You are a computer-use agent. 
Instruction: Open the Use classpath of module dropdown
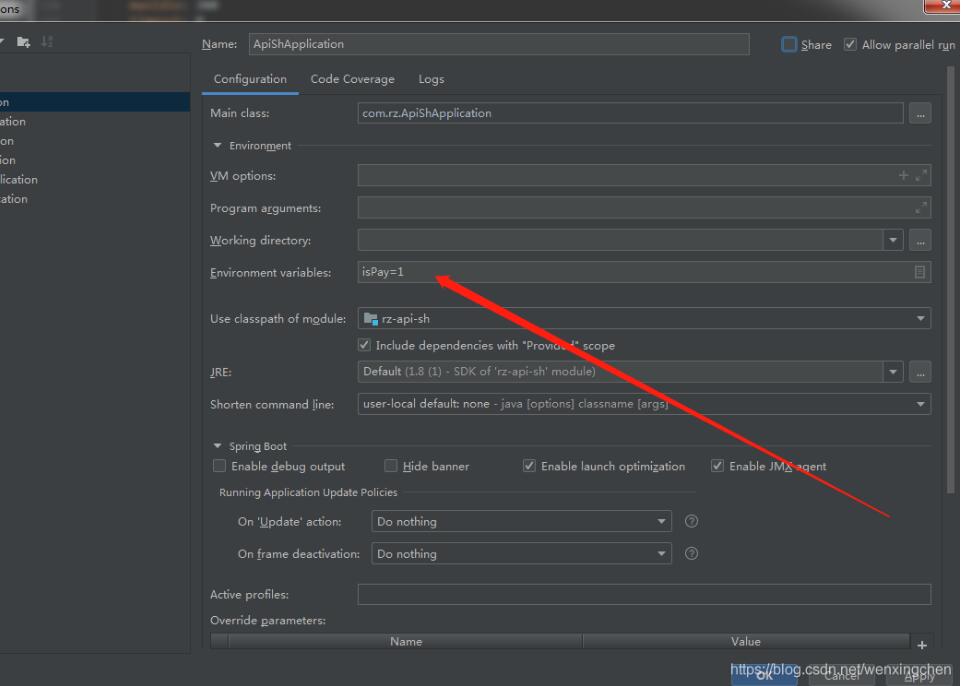[644, 319]
